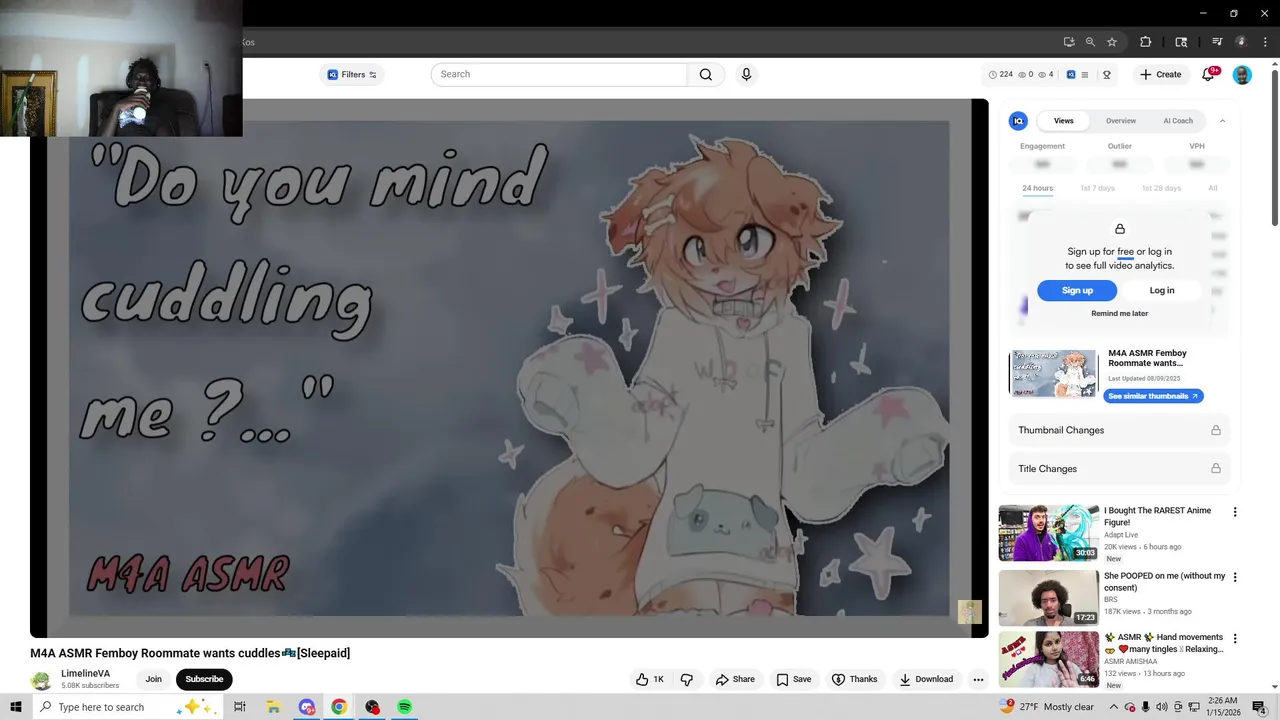Open Chrome three-dot menu
1280x720 pixels.
click(x=1265, y=42)
